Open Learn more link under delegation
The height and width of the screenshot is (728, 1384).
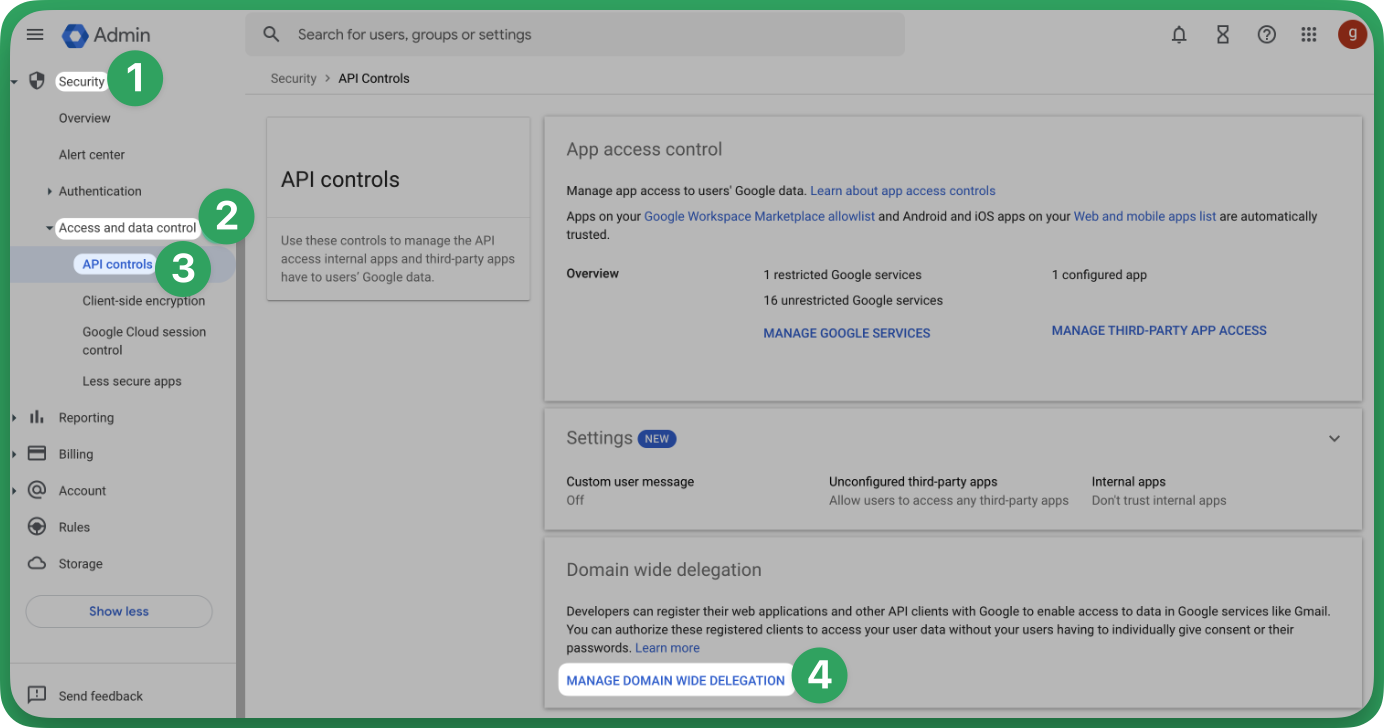(x=667, y=648)
